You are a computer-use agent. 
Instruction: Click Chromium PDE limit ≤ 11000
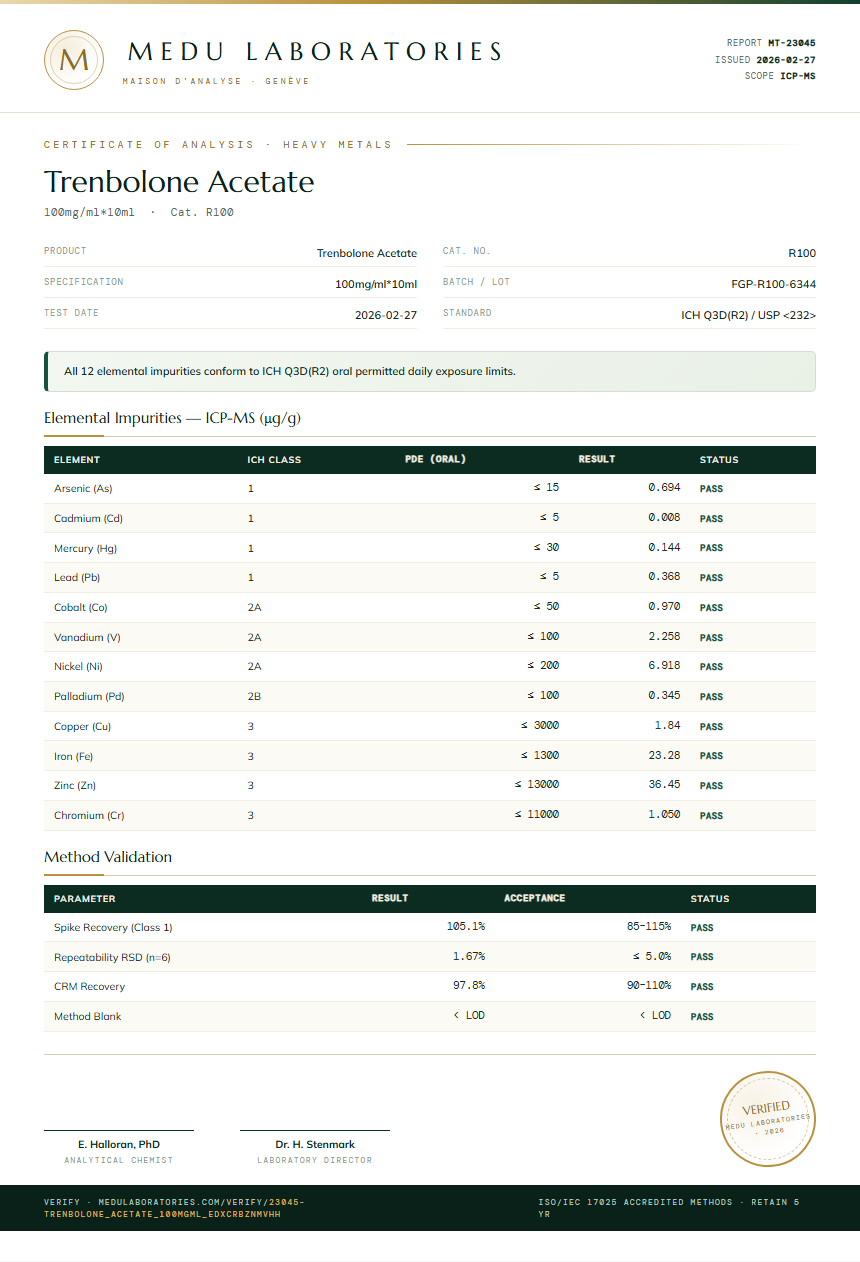[537, 814]
